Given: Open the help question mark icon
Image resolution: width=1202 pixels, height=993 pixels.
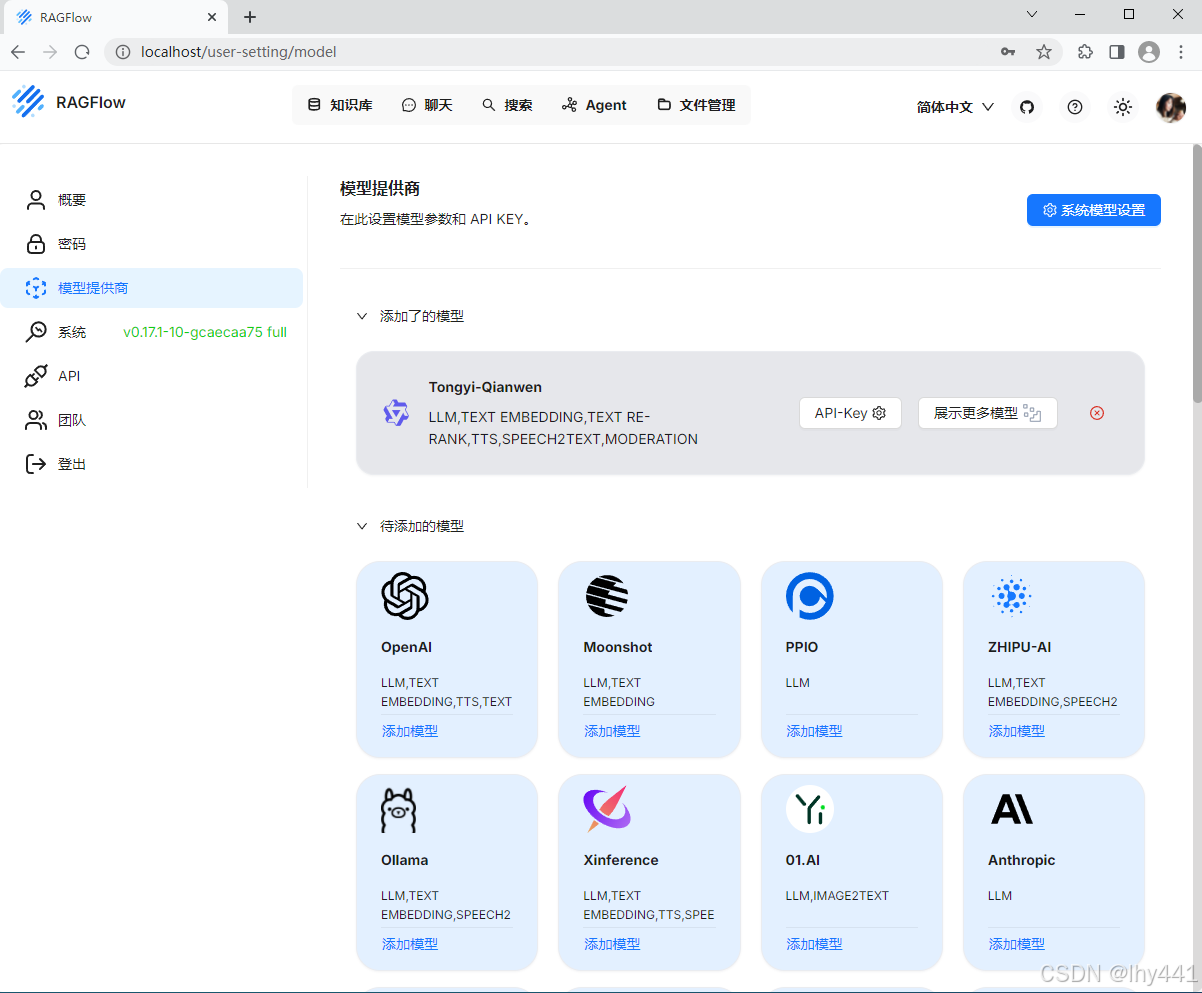Looking at the screenshot, I should pyautogui.click(x=1075, y=107).
